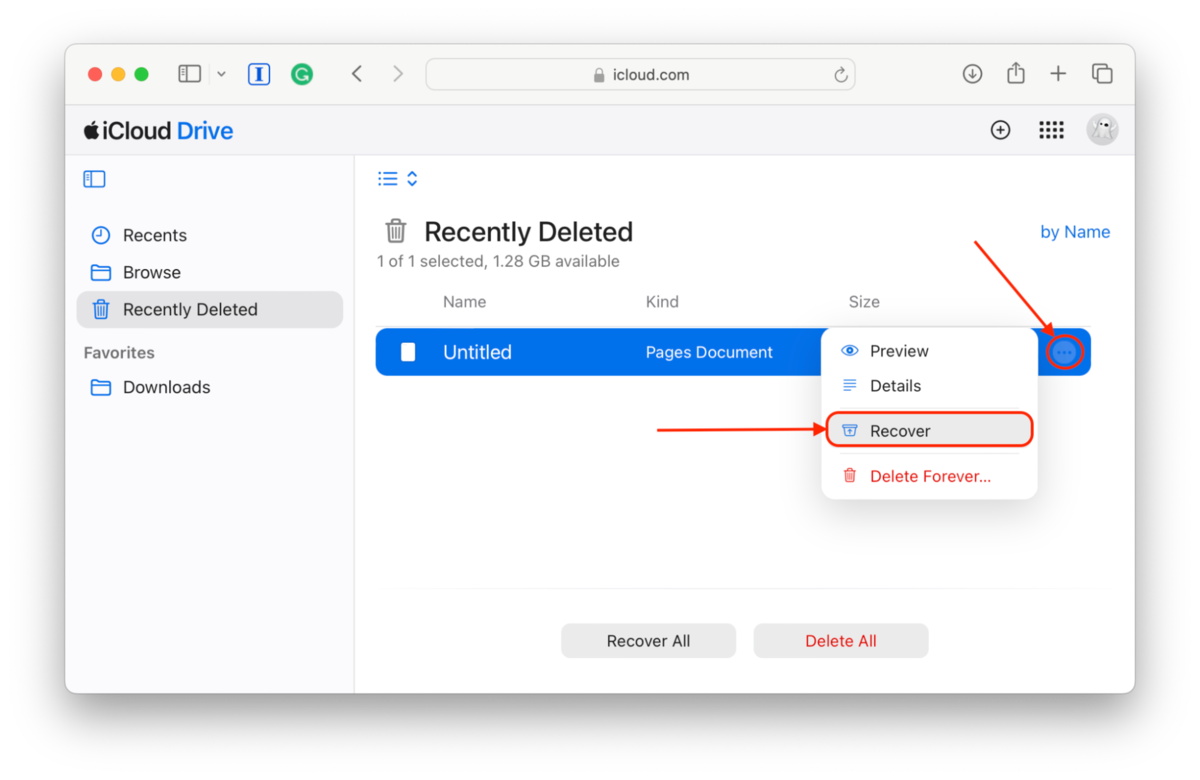Click the Delete All button
Viewport: 1200px width, 780px height.
click(x=841, y=641)
